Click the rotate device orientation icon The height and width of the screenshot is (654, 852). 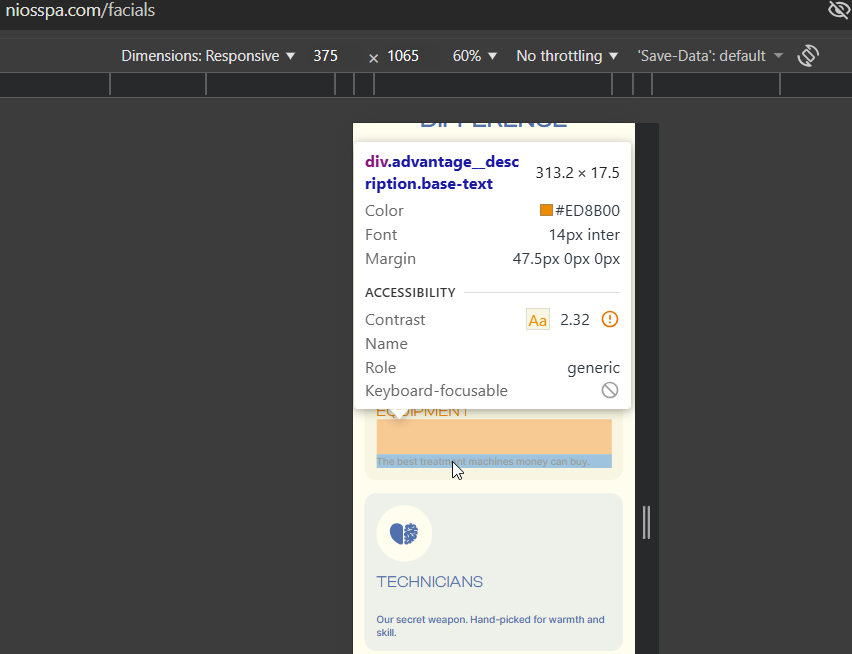pos(808,55)
